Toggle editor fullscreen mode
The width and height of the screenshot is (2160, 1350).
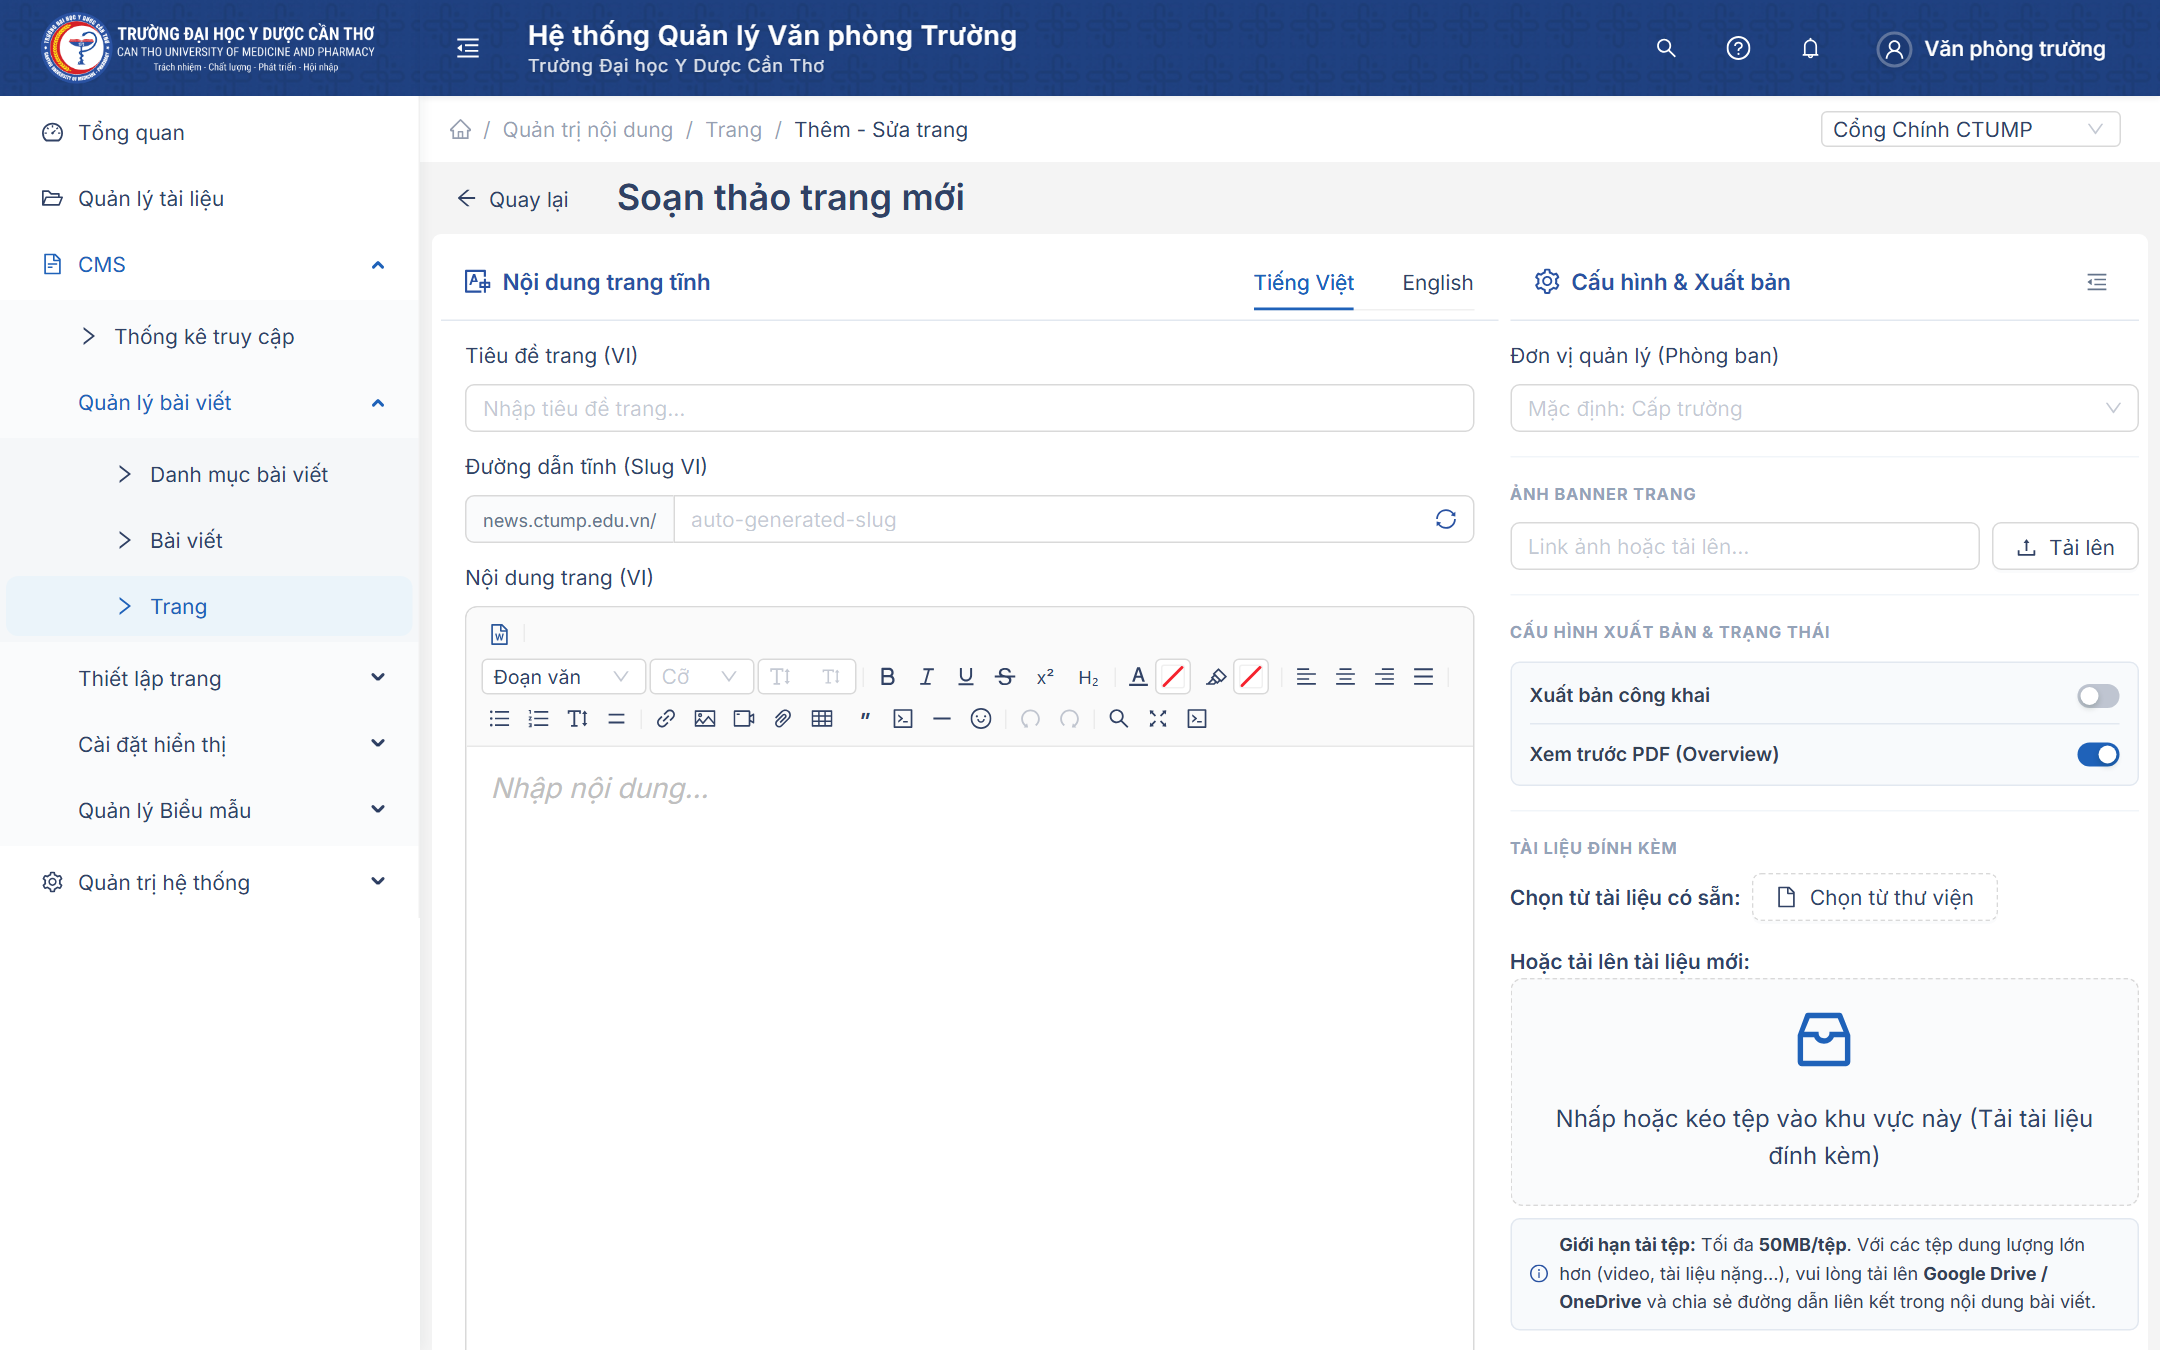point(1158,718)
